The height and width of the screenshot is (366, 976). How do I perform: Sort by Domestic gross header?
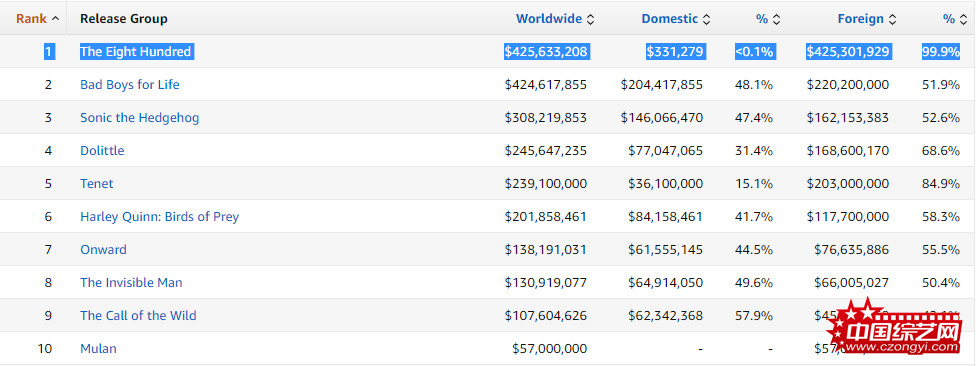pyautogui.click(x=670, y=19)
